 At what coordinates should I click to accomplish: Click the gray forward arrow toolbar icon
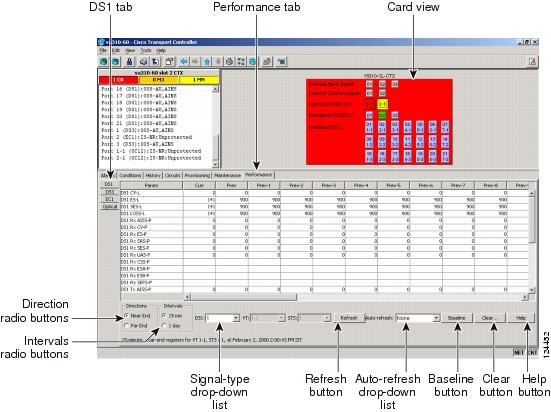coord(195,62)
